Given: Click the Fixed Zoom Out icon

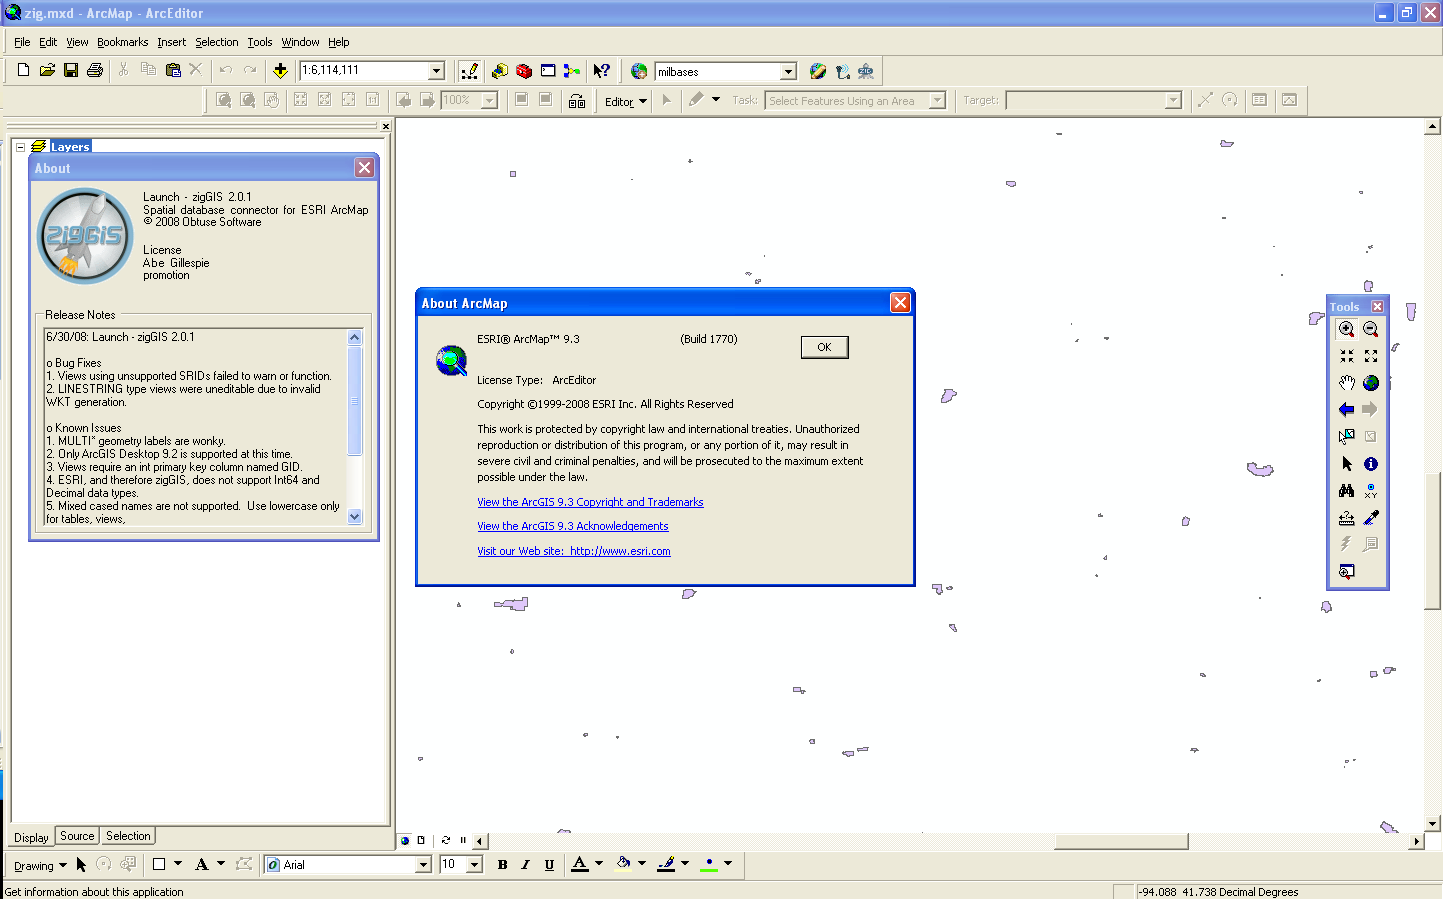Looking at the screenshot, I should pos(1371,356).
